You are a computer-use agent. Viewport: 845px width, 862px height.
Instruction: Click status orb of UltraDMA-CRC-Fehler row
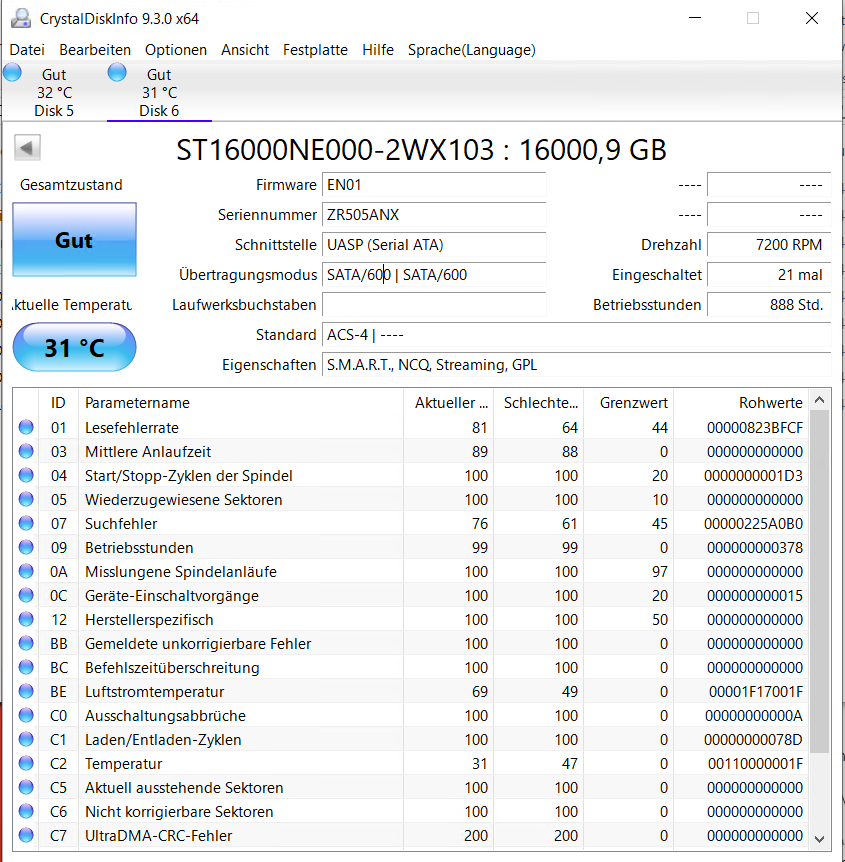point(26,835)
